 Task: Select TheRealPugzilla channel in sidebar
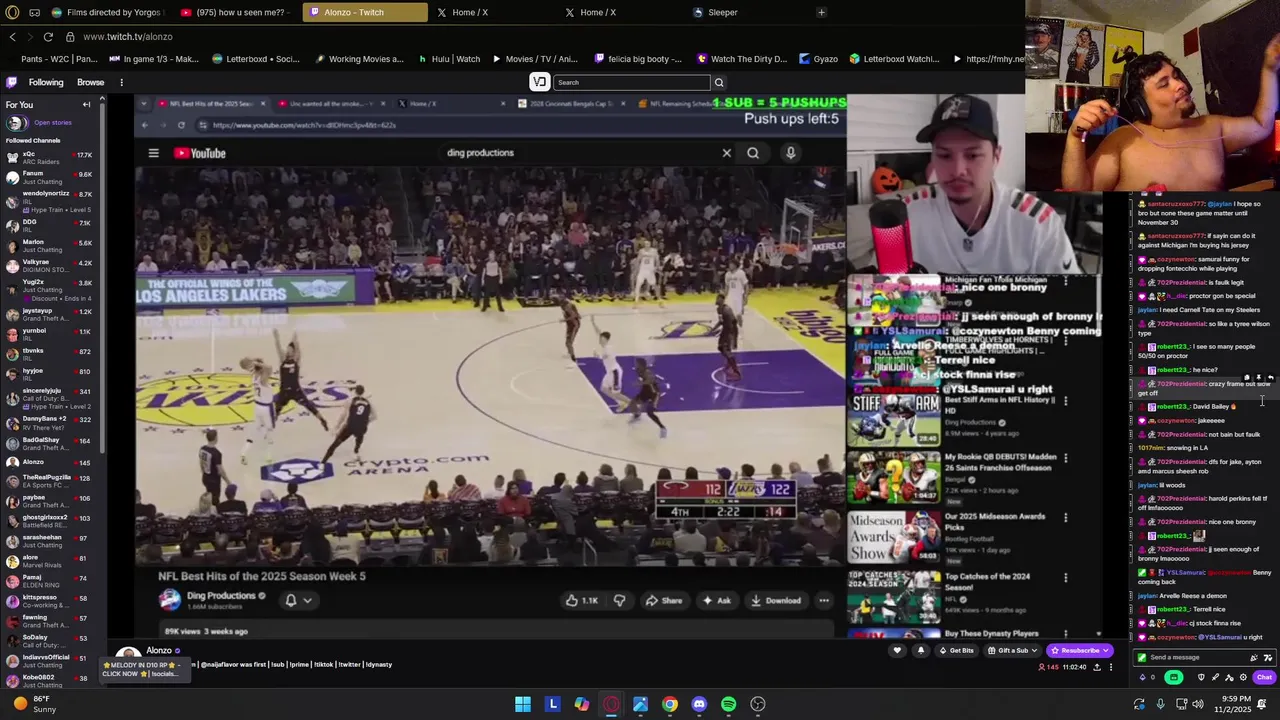(50, 481)
